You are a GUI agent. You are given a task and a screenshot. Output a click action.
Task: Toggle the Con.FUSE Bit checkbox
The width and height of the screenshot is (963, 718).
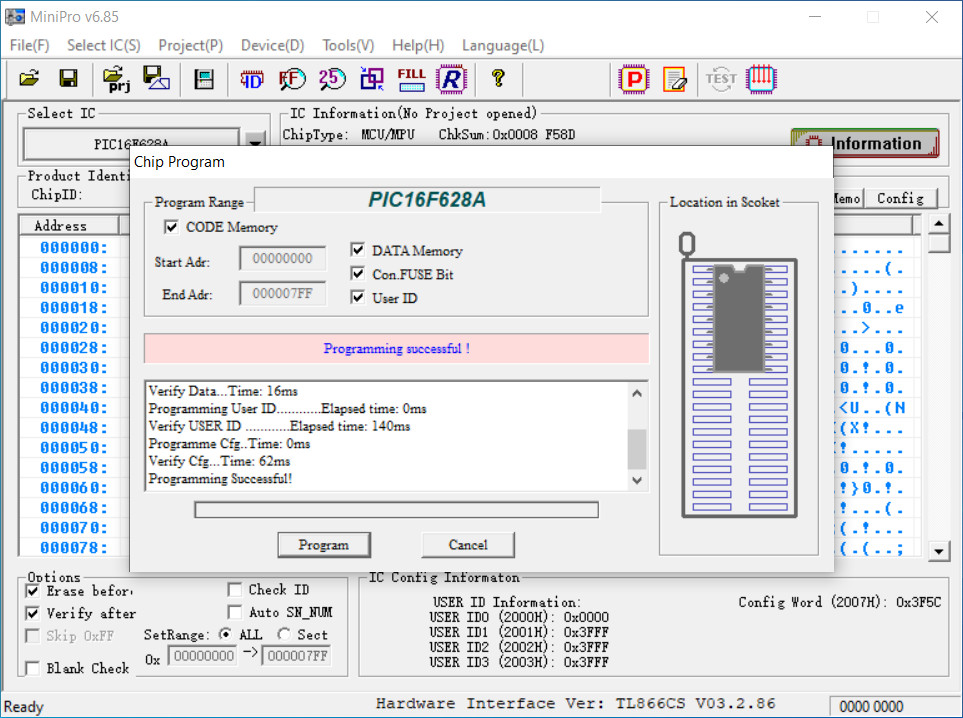pyautogui.click(x=357, y=273)
